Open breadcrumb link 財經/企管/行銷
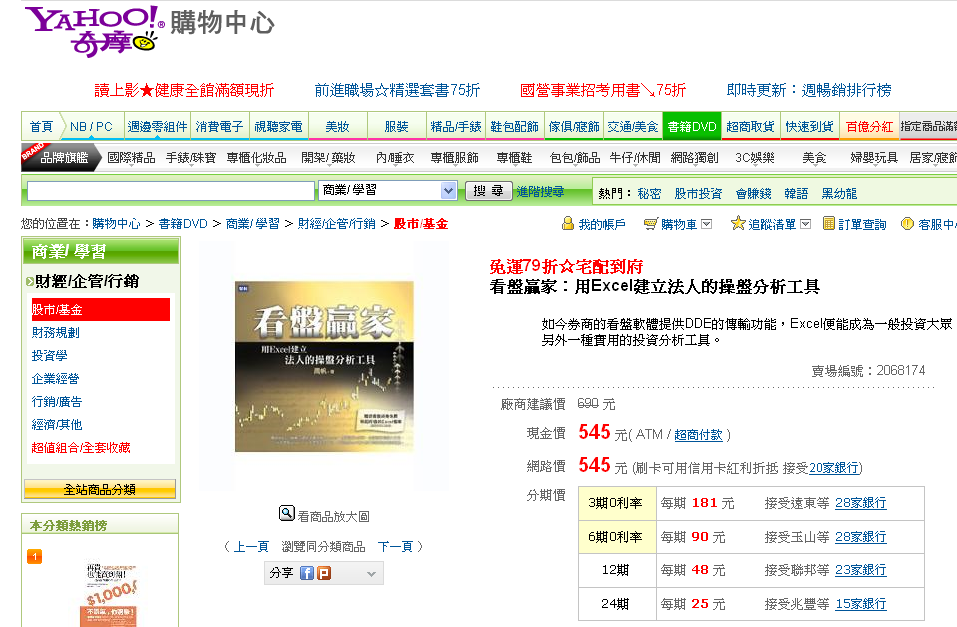Screen dimensions: 957x627 click(x=336, y=223)
